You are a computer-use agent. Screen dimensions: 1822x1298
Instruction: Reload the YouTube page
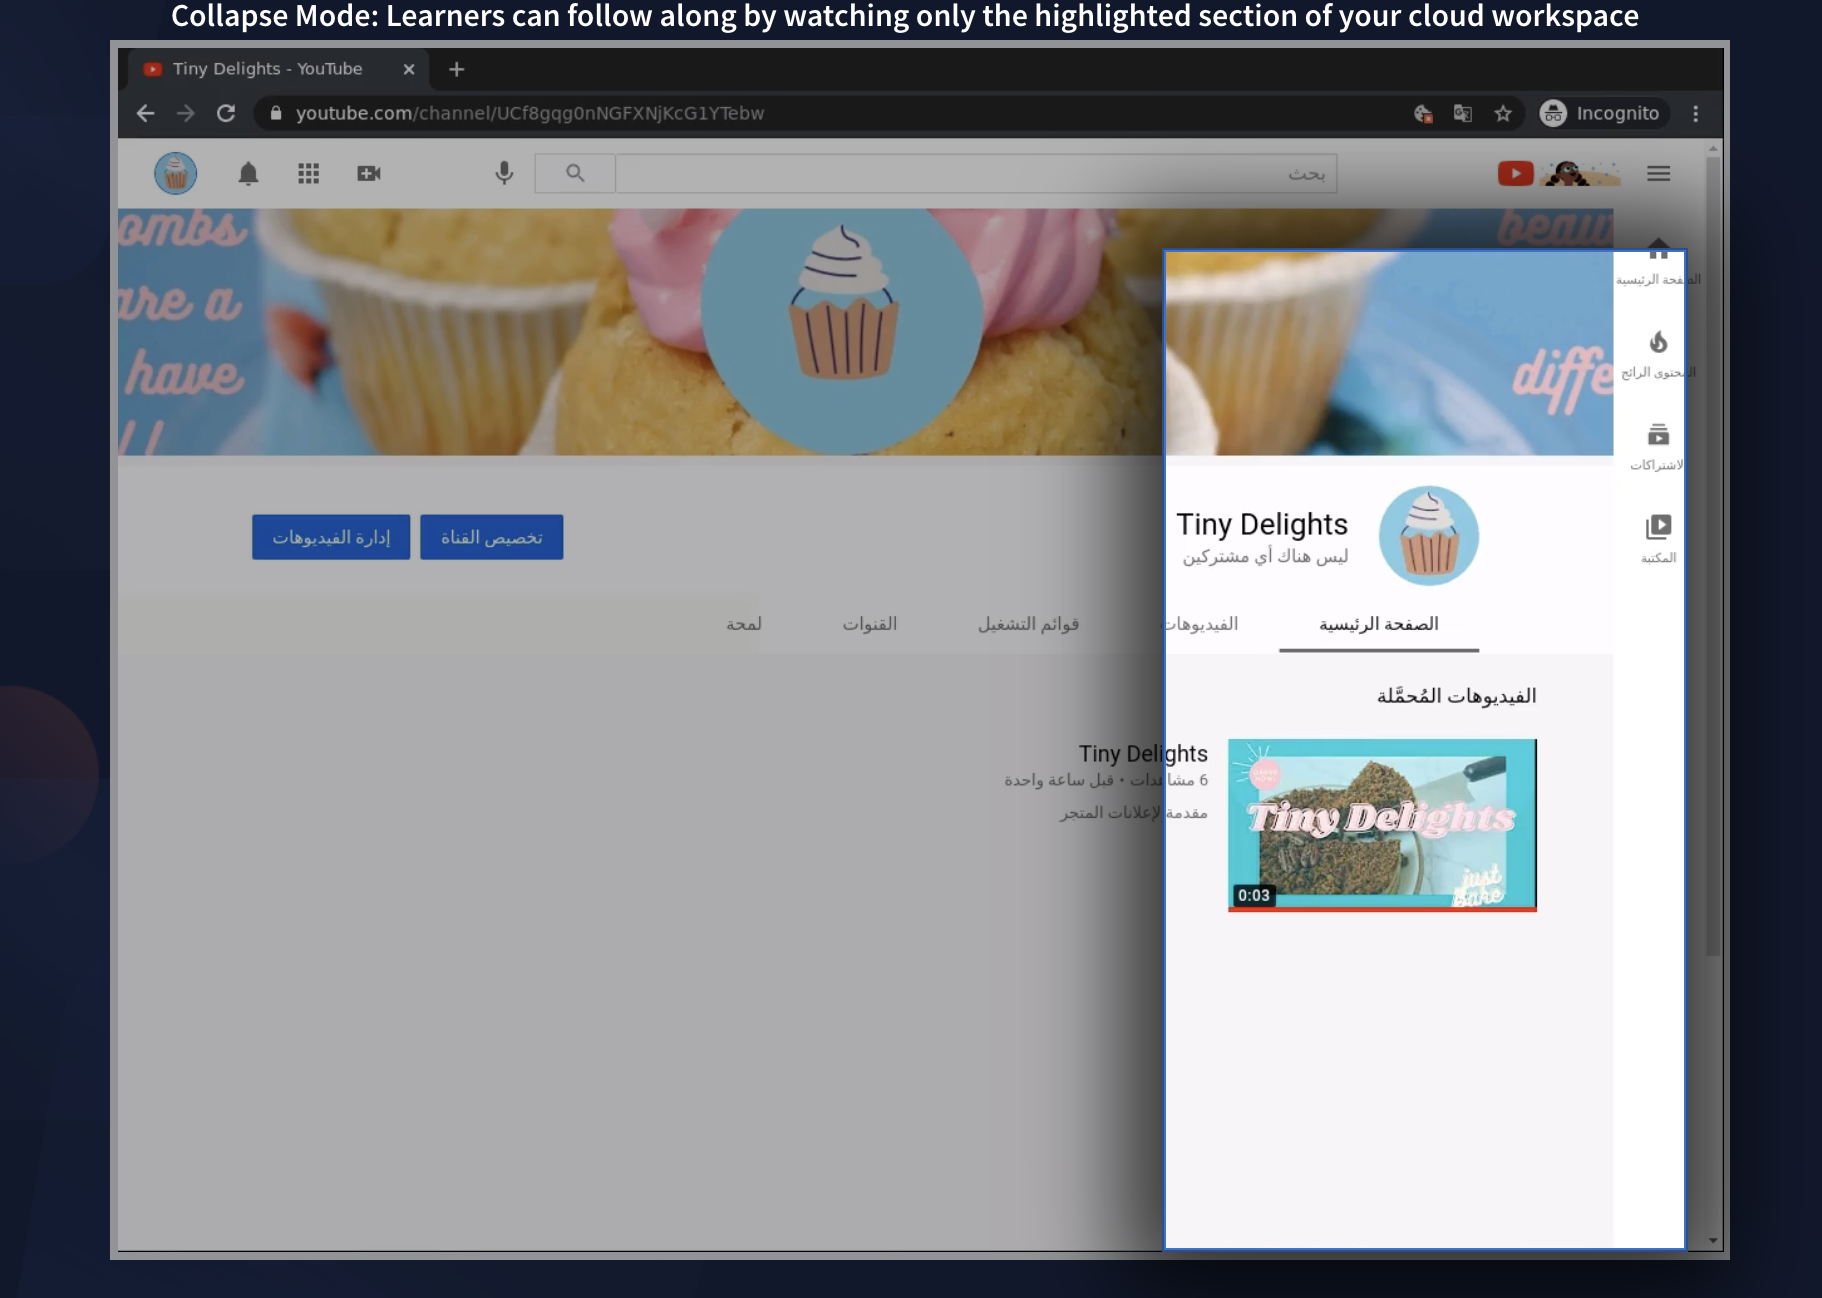click(x=226, y=114)
